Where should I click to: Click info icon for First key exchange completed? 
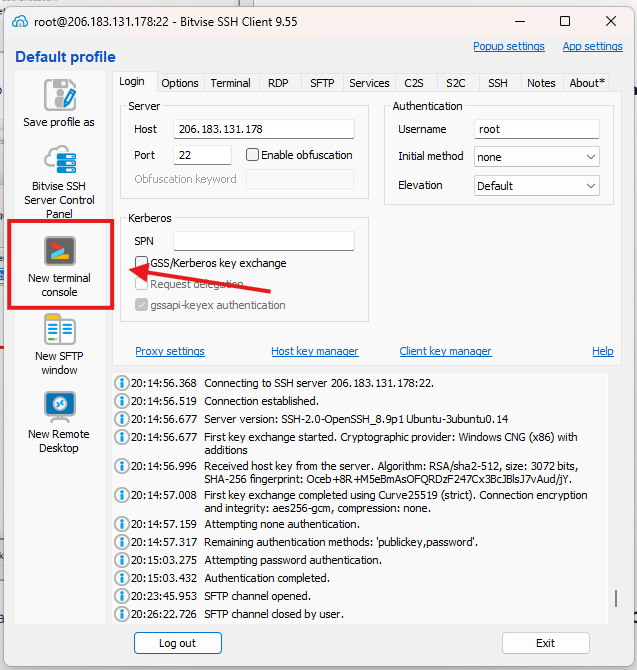tap(122, 495)
